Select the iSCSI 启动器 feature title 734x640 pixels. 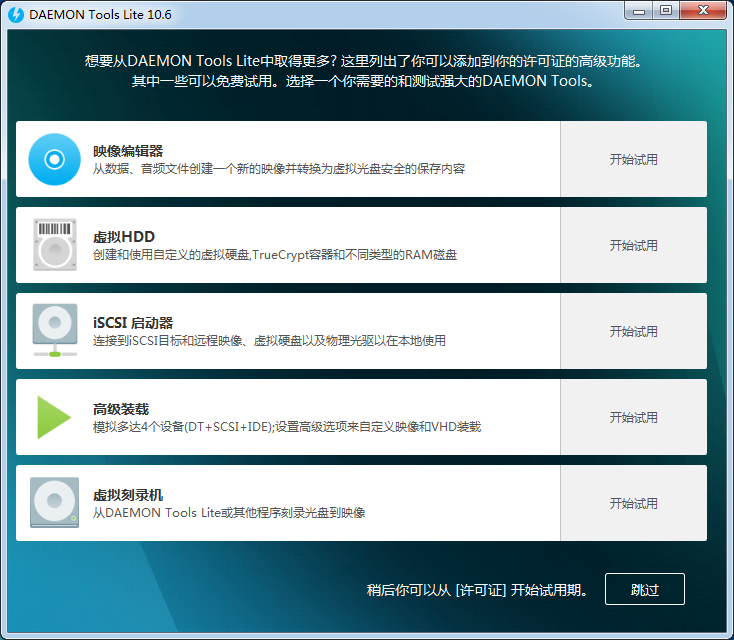pyautogui.click(x=133, y=323)
